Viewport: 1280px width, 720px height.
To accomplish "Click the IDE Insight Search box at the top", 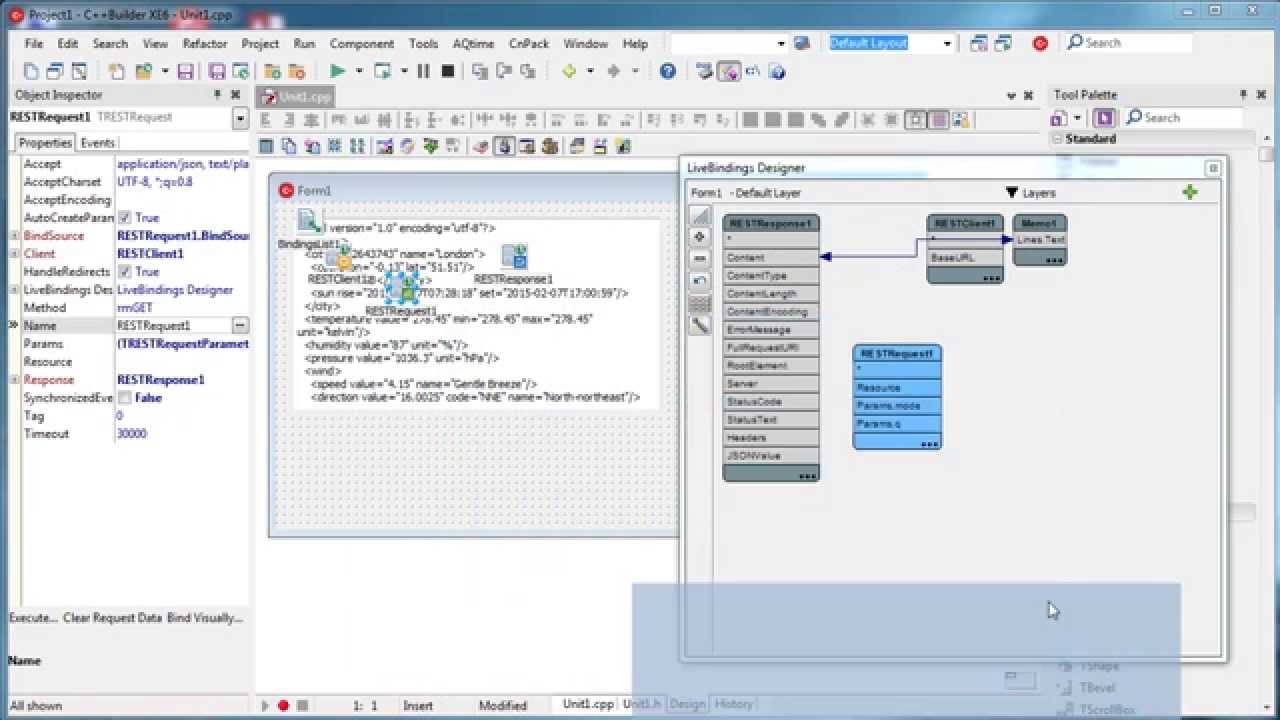I will coord(1128,43).
